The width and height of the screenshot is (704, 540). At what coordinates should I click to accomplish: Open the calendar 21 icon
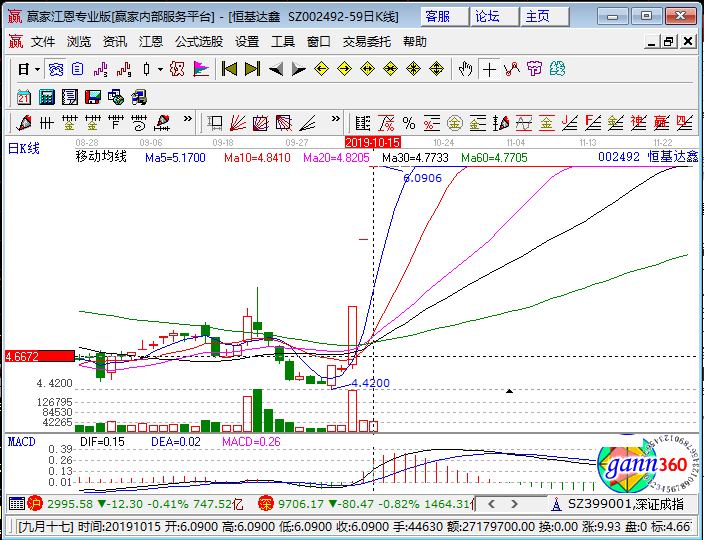tap(23, 97)
